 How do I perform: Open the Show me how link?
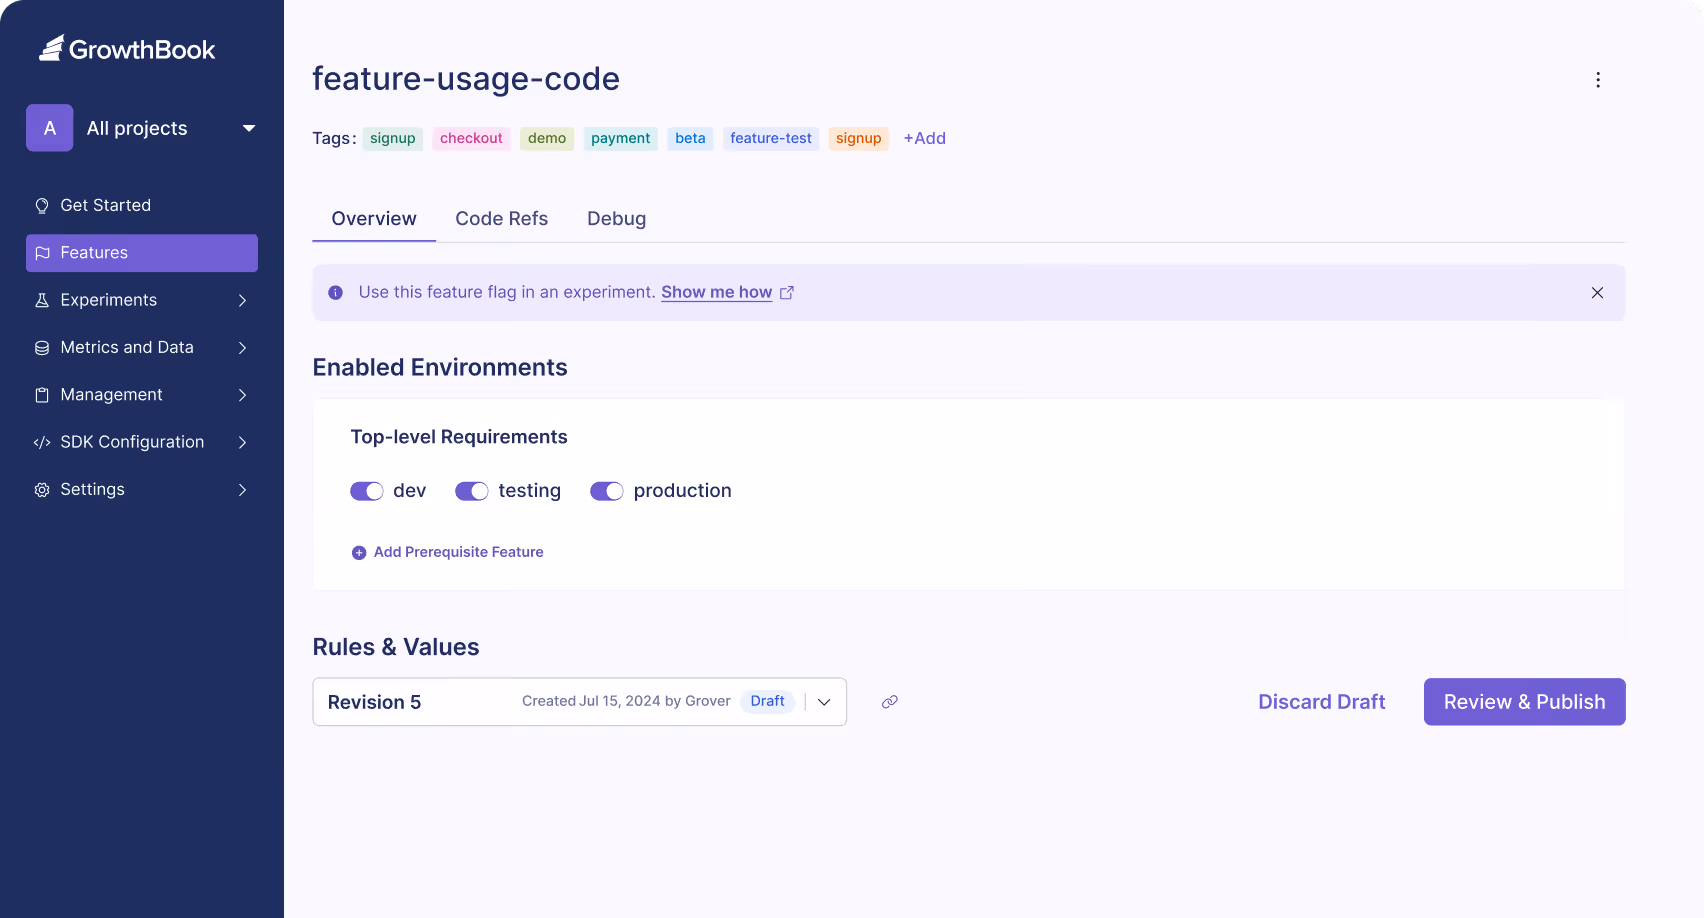(x=716, y=292)
